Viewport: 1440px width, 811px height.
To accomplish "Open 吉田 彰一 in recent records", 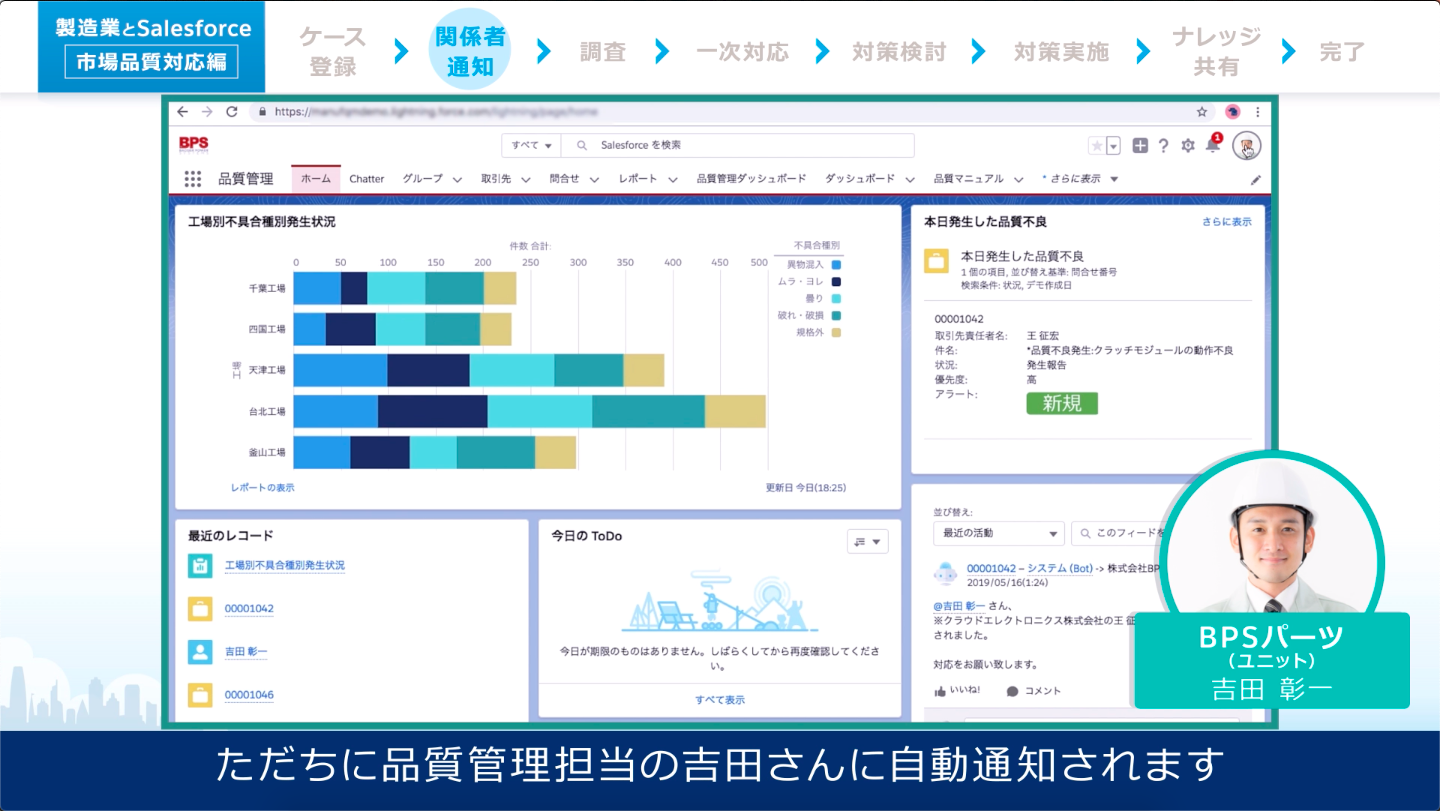I will click(246, 652).
